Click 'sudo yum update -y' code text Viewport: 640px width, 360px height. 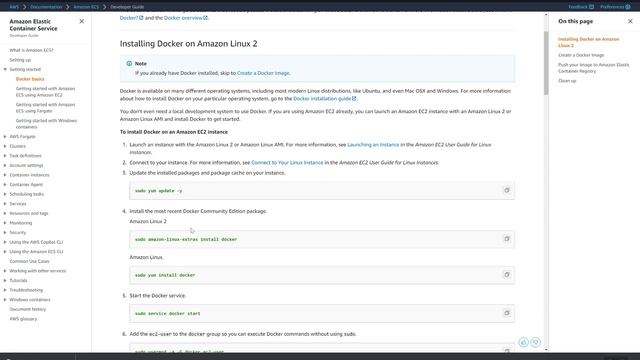[158, 191]
